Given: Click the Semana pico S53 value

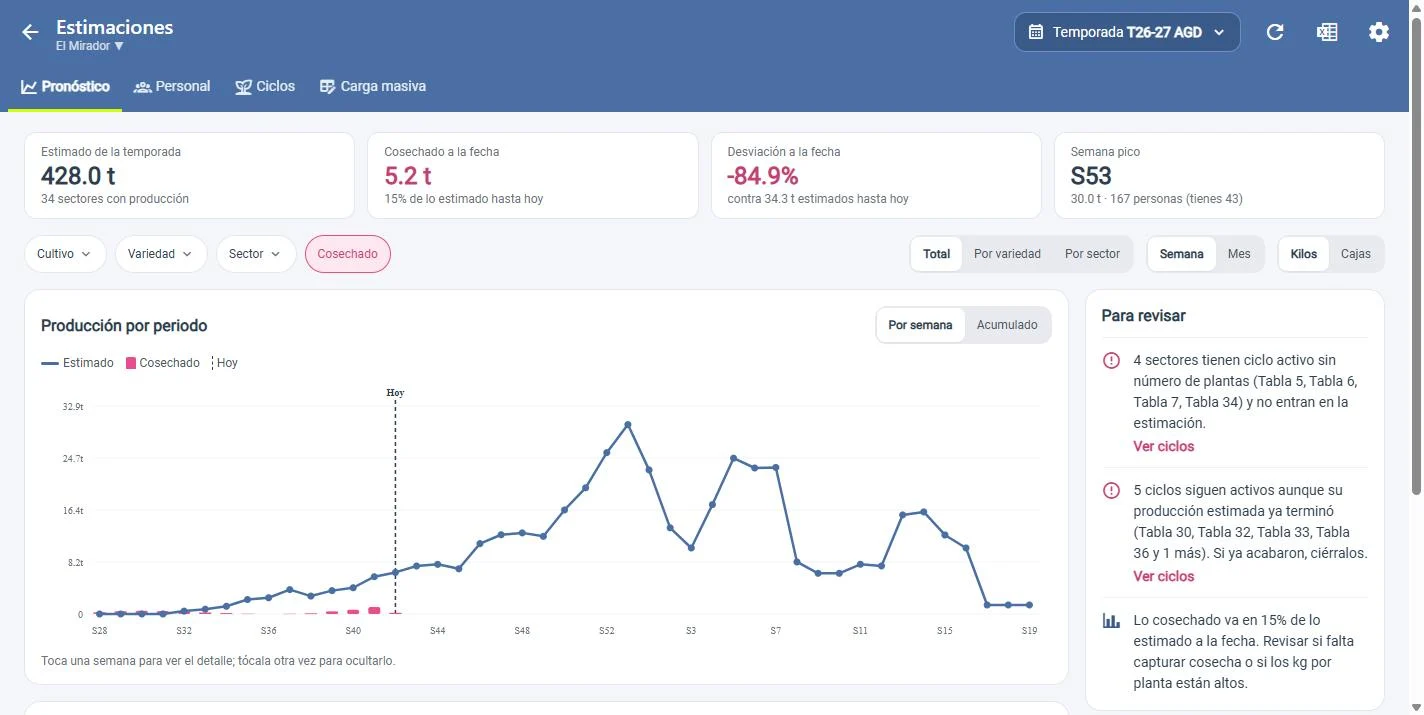Looking at the screenshot, I should 1091,176.
